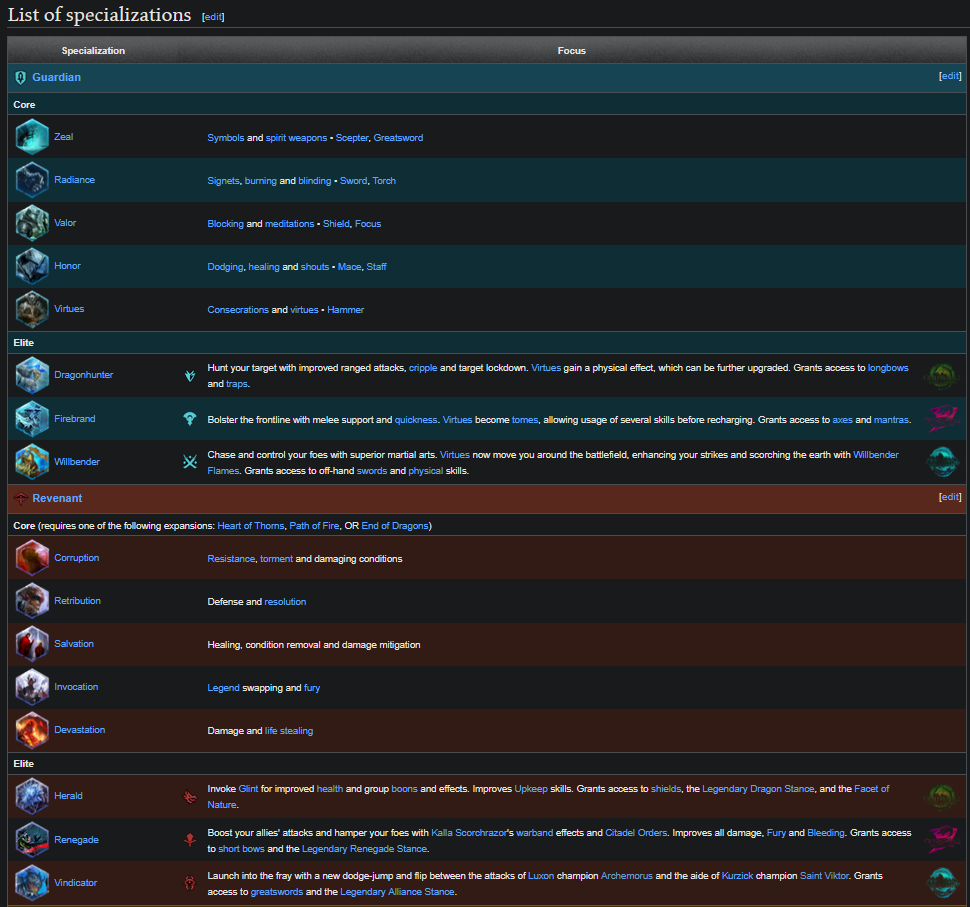The height and width of the screenshot is (907, 970).
Task: Click the small Dragonhunter class glyph
Action: point(190,376)
